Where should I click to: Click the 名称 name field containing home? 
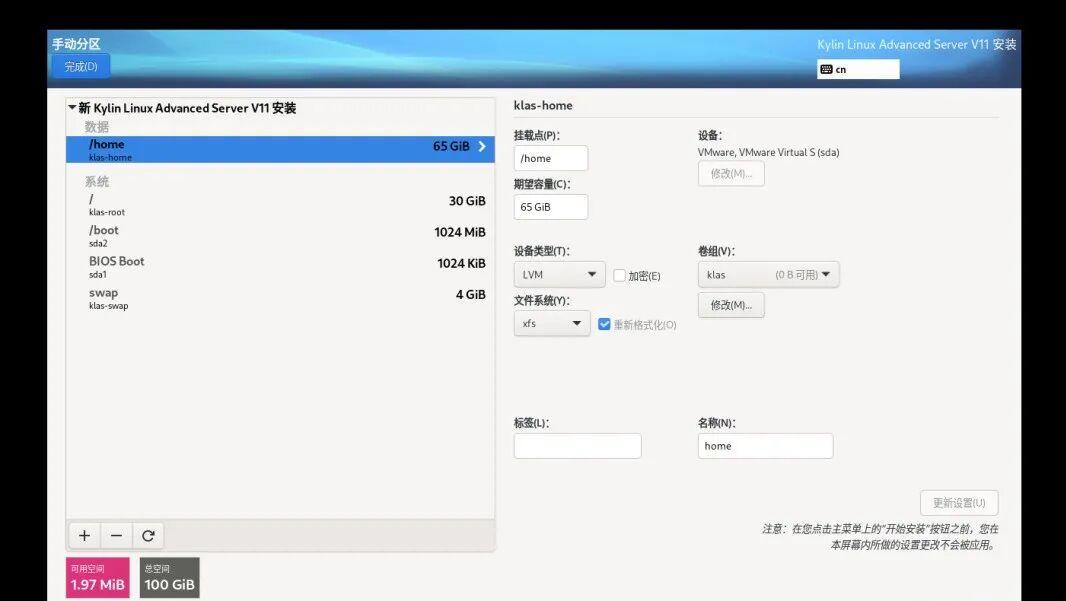pos(766,445)
